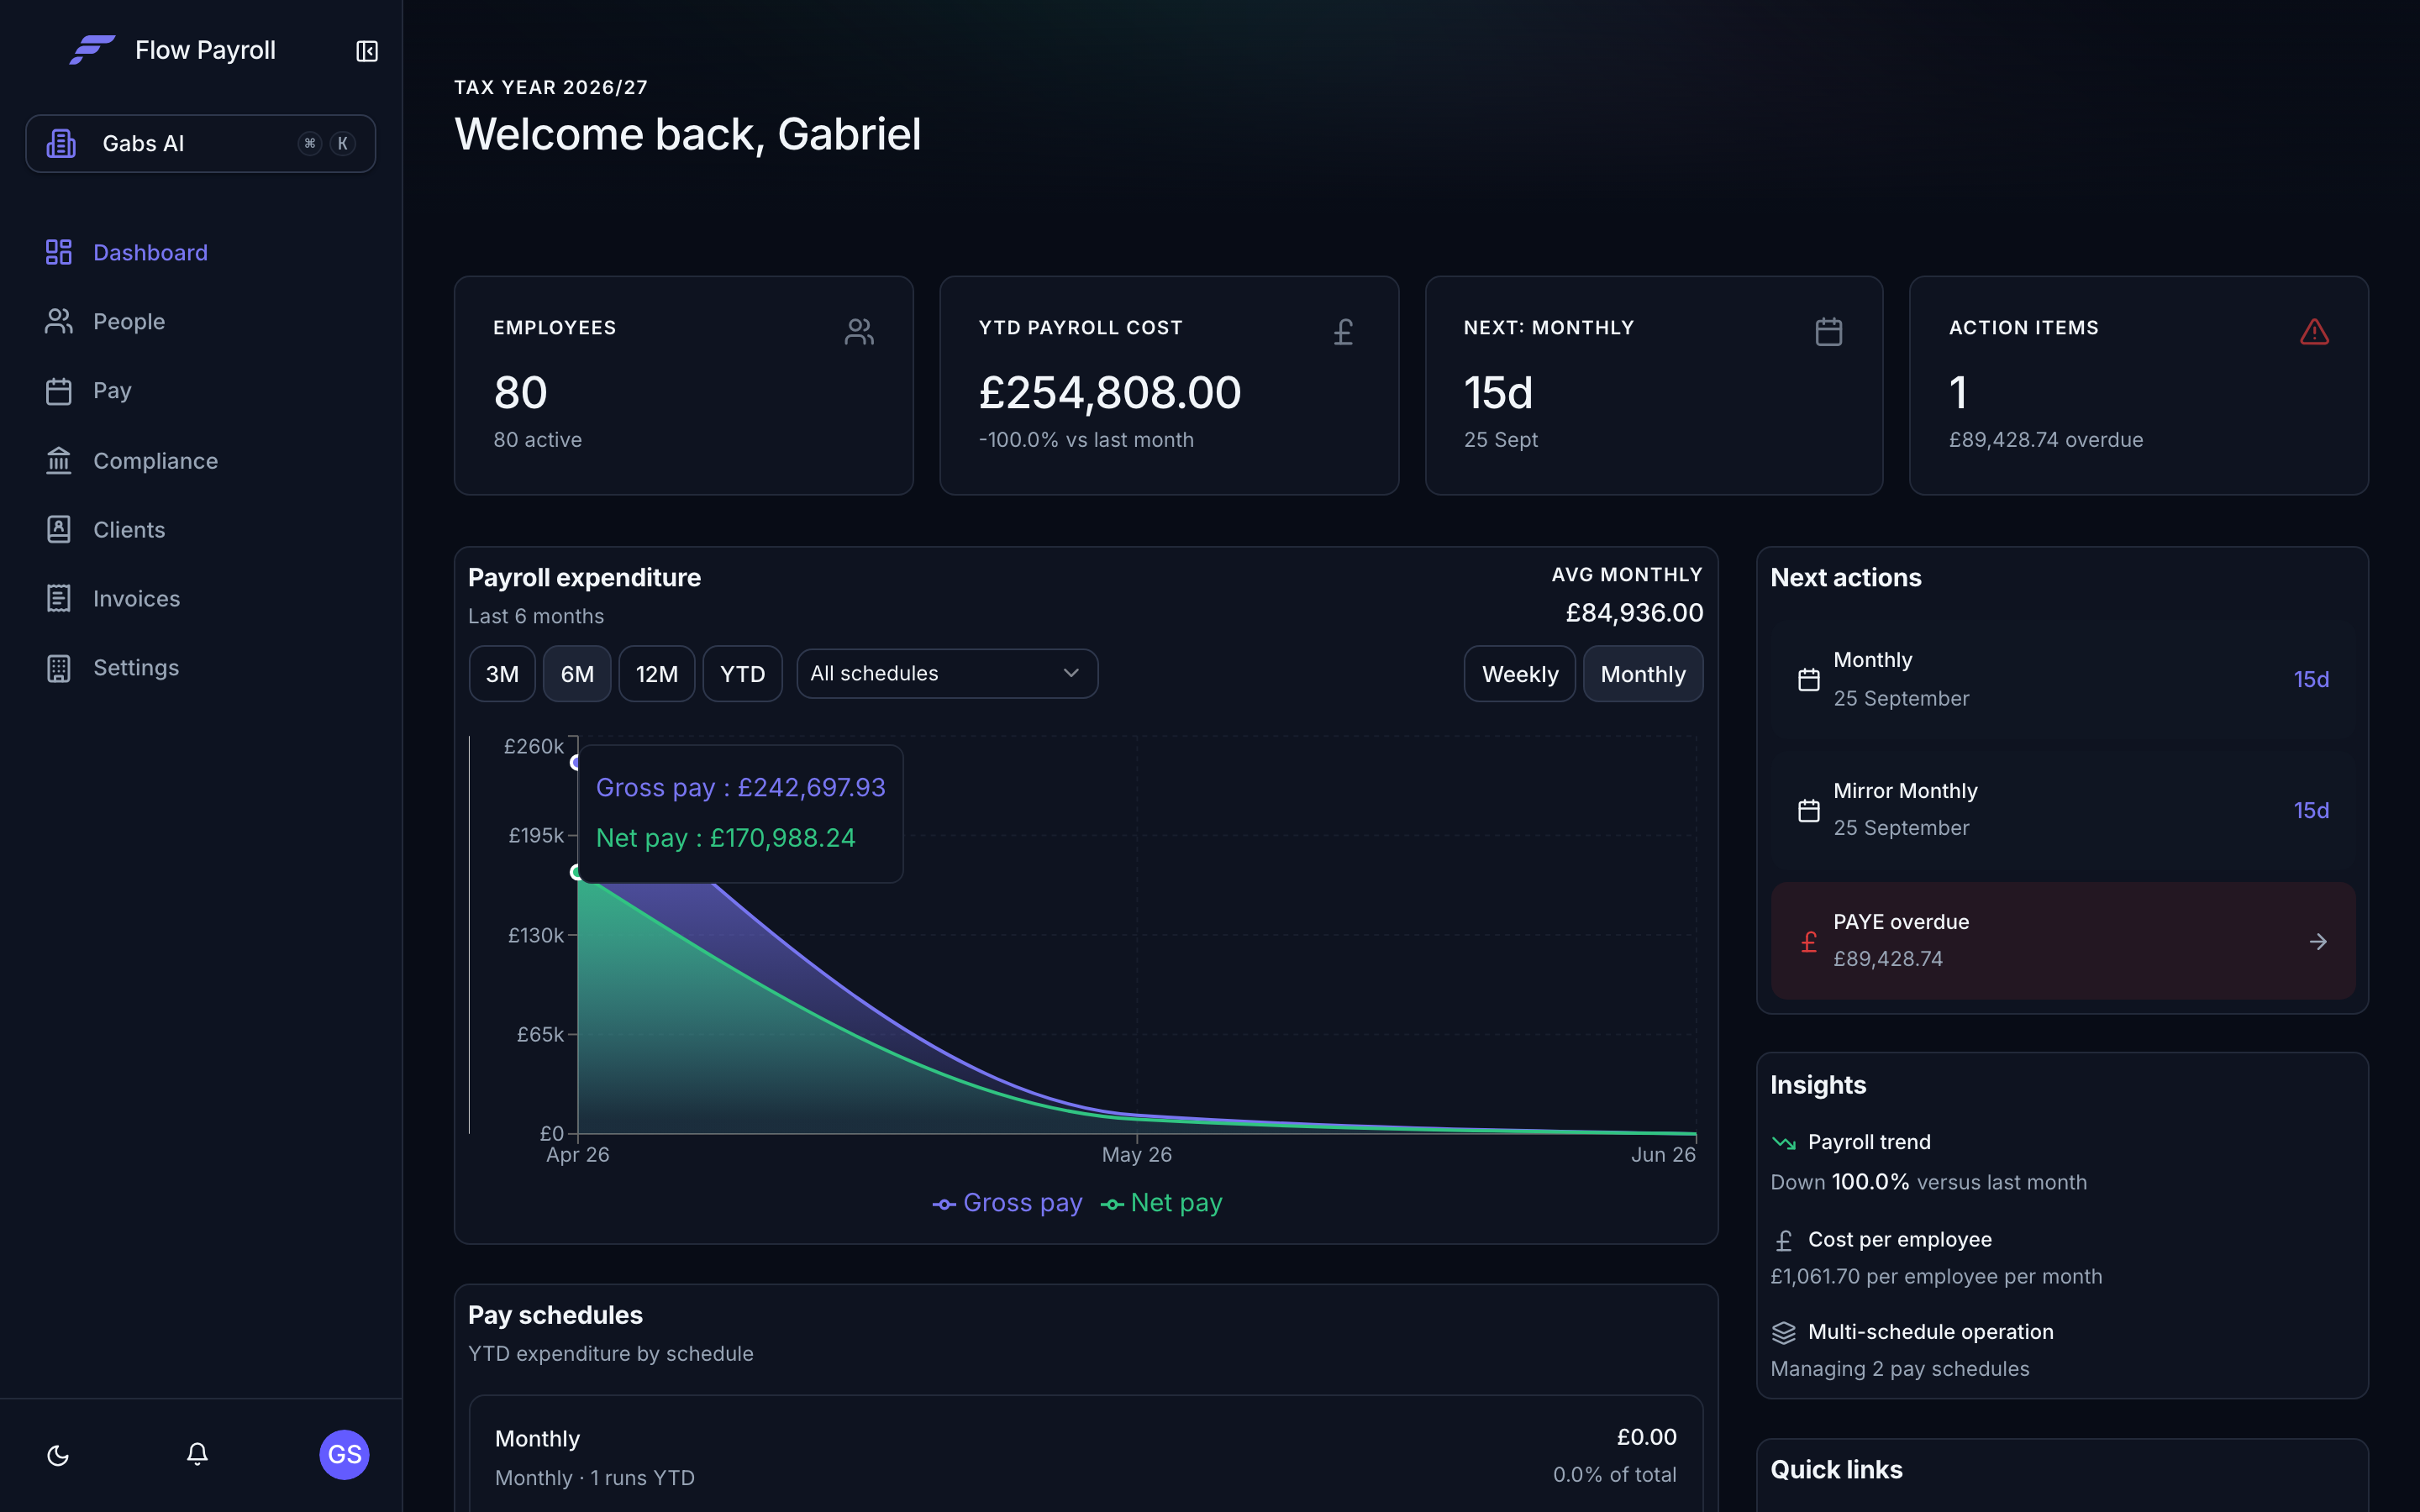Click the Apr 26 gross pay data point
Screen dimensions: 2420x1512
(577, 762)
